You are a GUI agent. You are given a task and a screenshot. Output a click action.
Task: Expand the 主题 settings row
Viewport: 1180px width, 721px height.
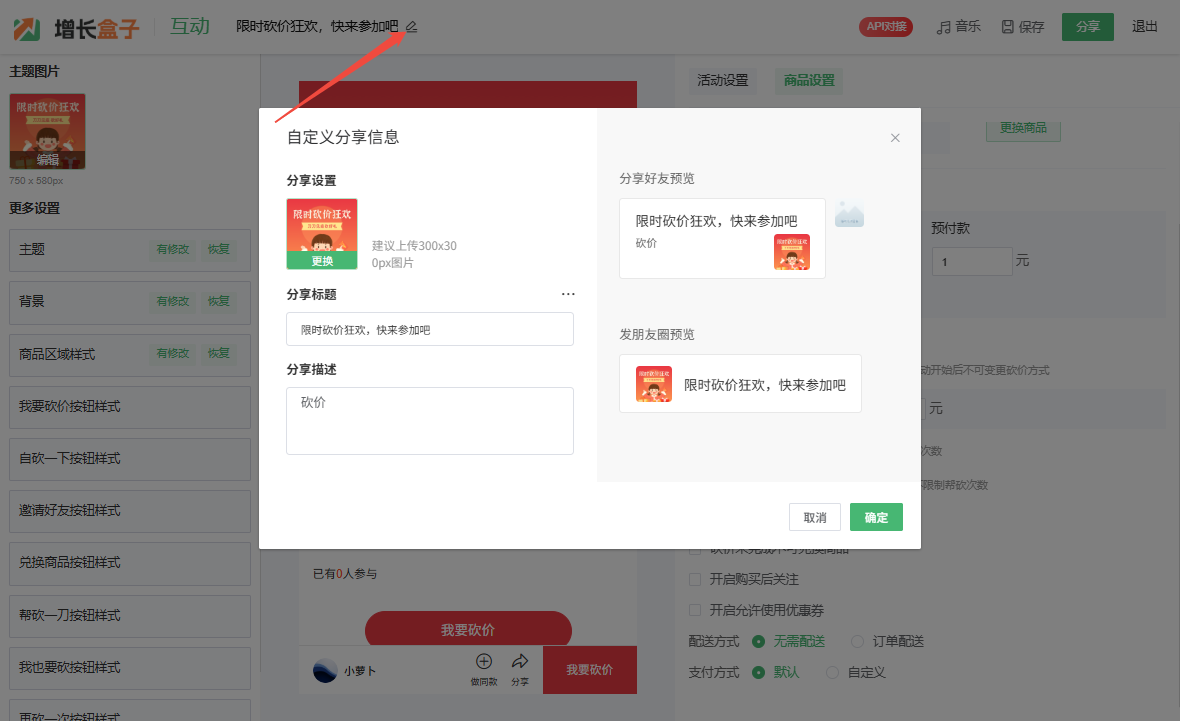[80, 249]
